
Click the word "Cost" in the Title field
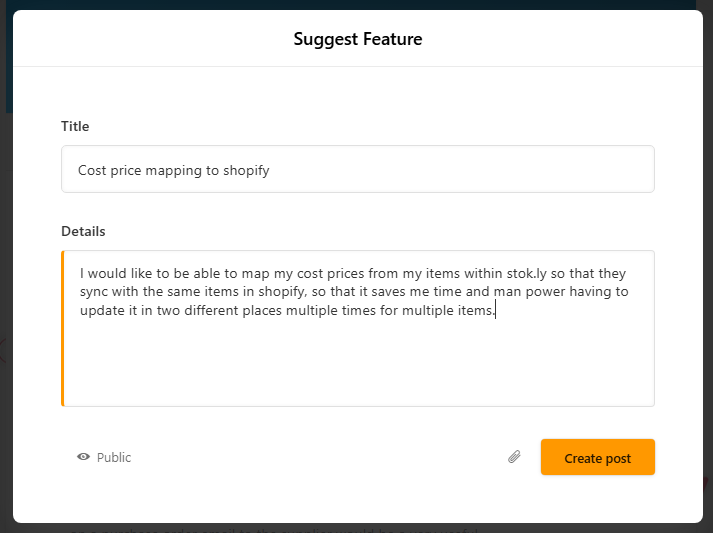[x=92, y=170]
